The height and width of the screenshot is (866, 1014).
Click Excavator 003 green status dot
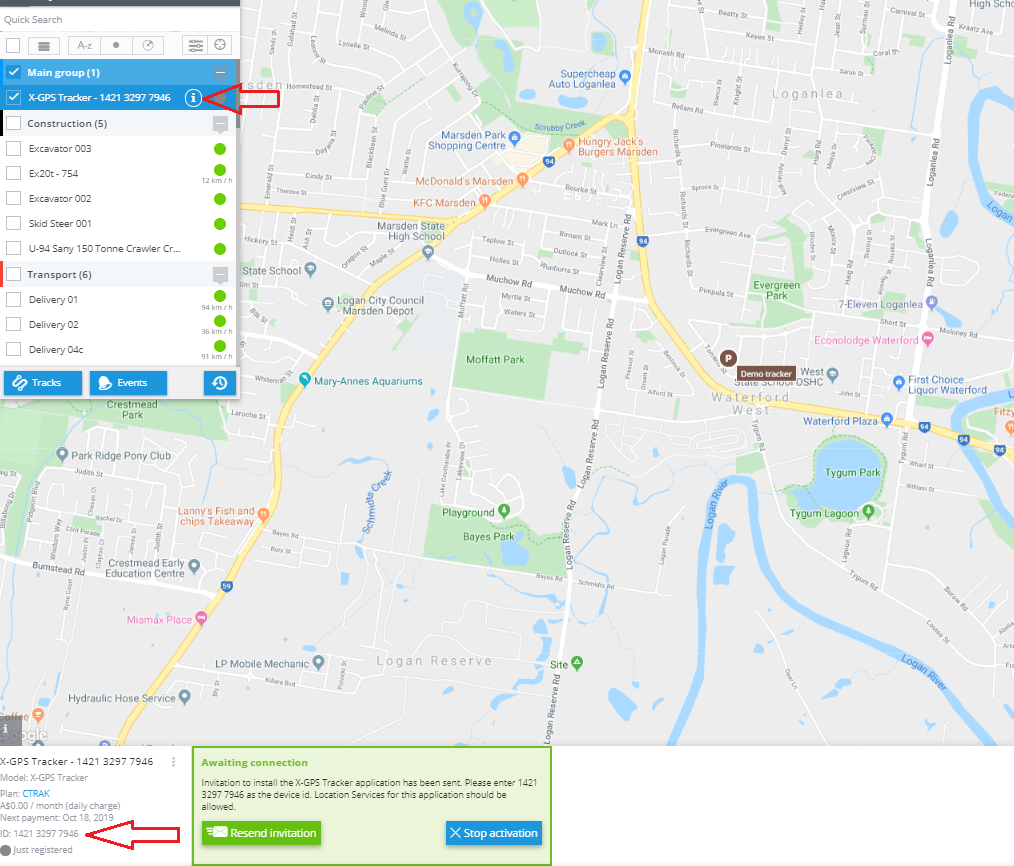[220, 149]
